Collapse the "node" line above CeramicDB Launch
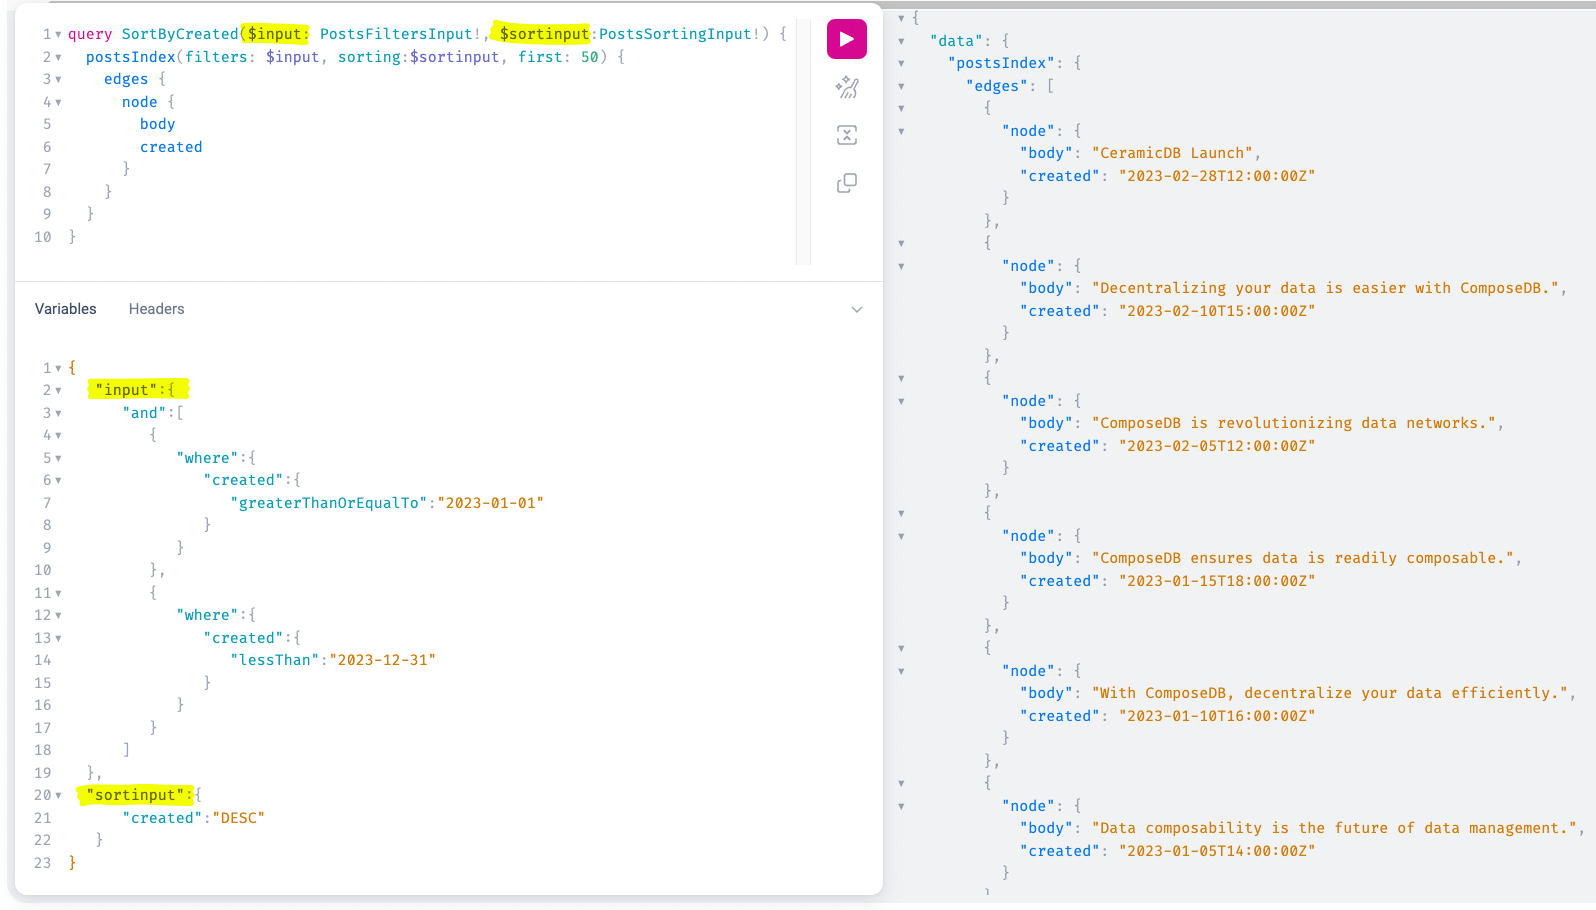 click(x=901, y=132)
